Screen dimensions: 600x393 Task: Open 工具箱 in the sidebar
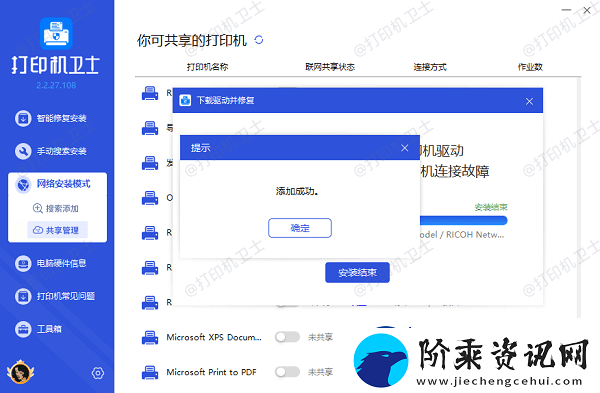(x=38, y=329)
